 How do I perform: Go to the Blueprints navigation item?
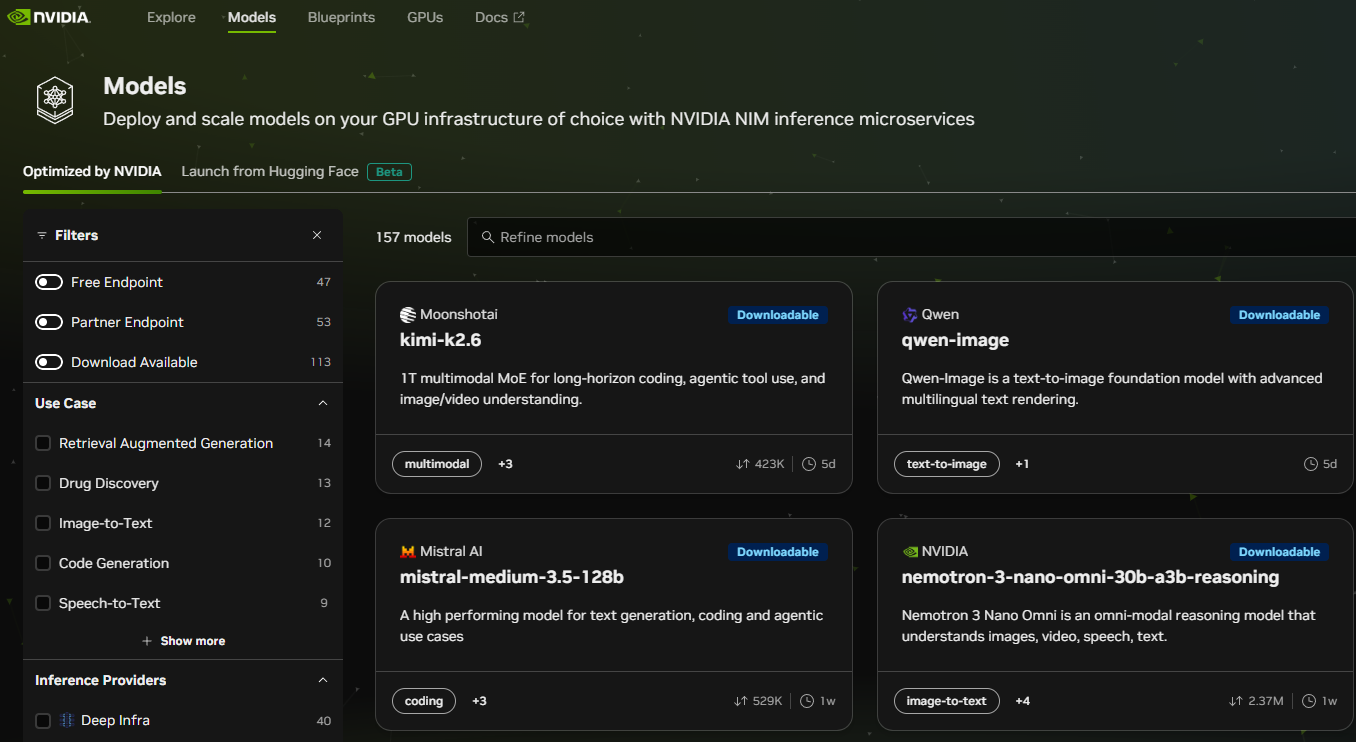pyautogui.click(x=342, y=17)
